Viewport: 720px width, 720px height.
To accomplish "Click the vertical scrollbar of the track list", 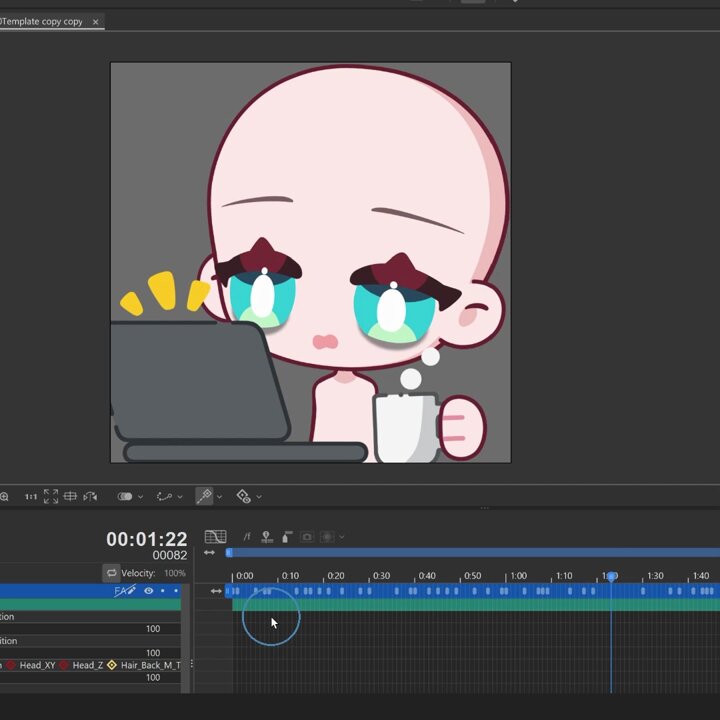I will tap(185, 638).
